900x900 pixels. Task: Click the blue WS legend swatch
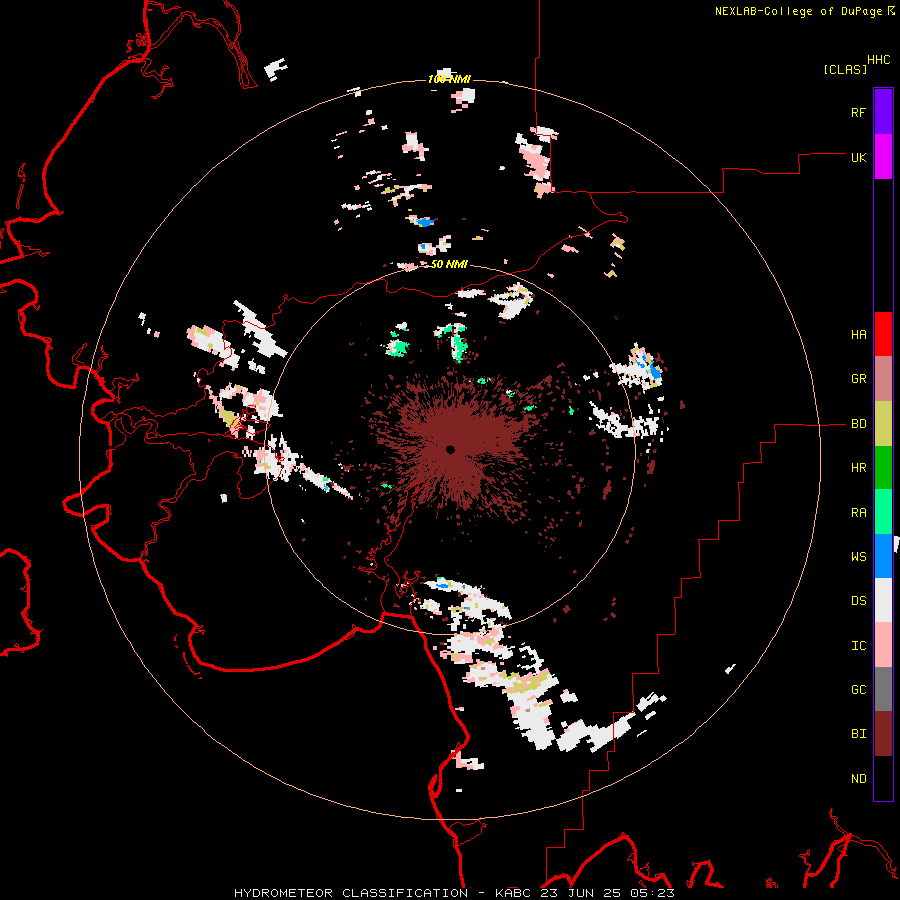(883, 556)
